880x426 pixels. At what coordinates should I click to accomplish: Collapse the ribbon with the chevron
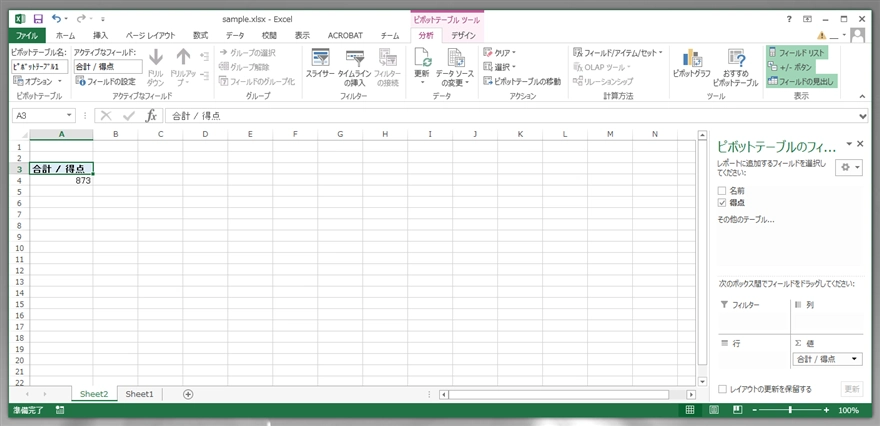862,97
